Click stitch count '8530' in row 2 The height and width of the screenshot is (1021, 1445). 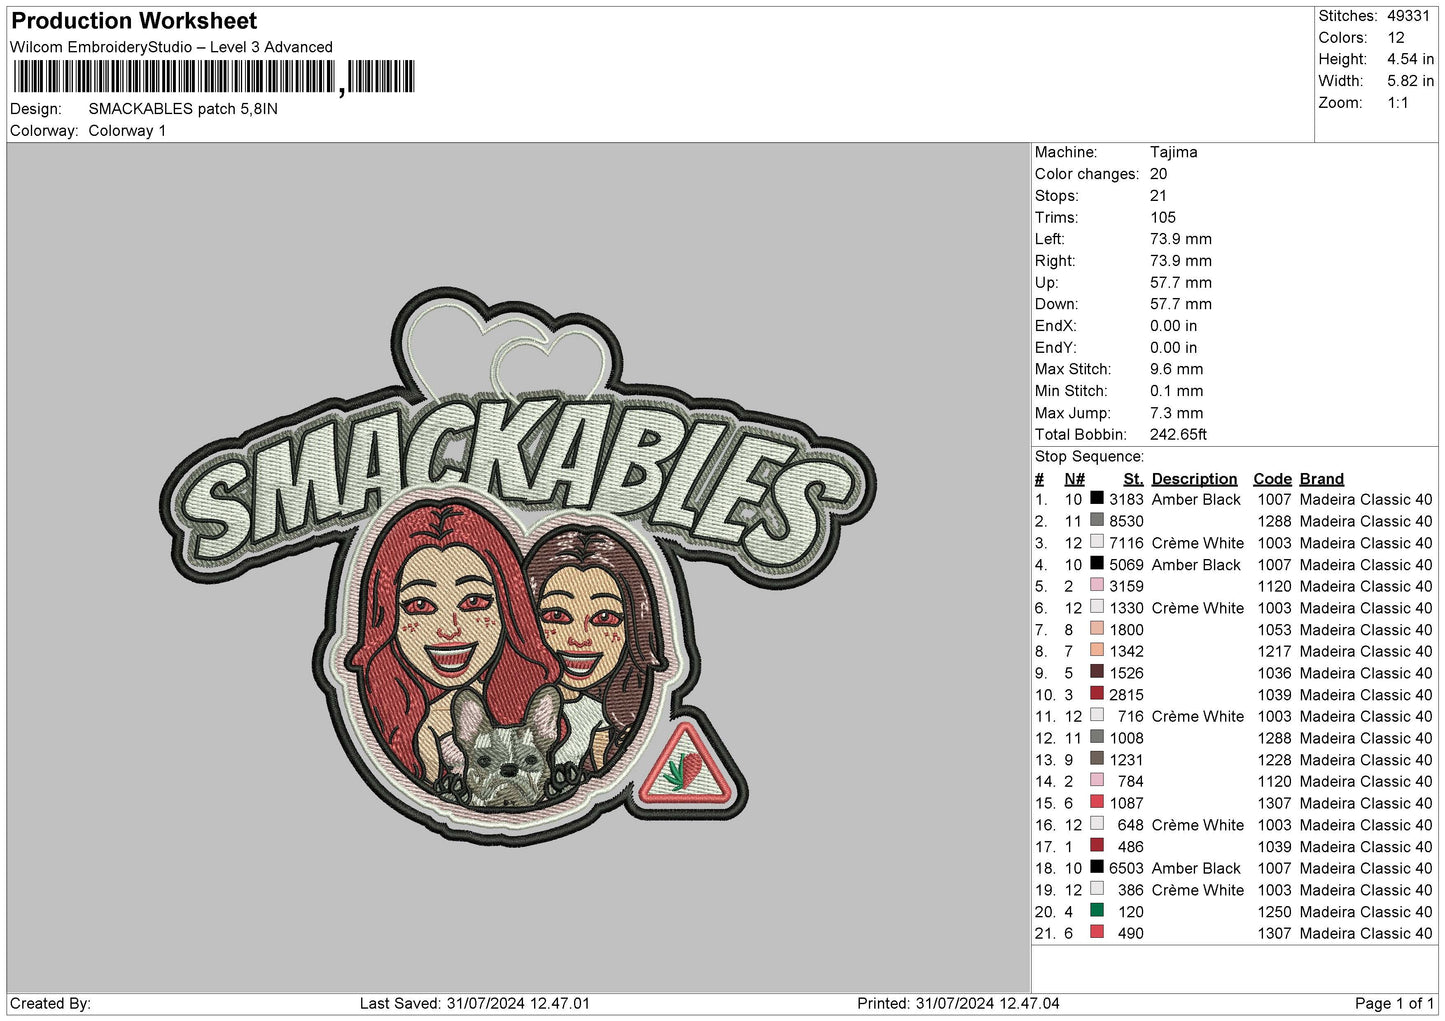point(1126,521)
